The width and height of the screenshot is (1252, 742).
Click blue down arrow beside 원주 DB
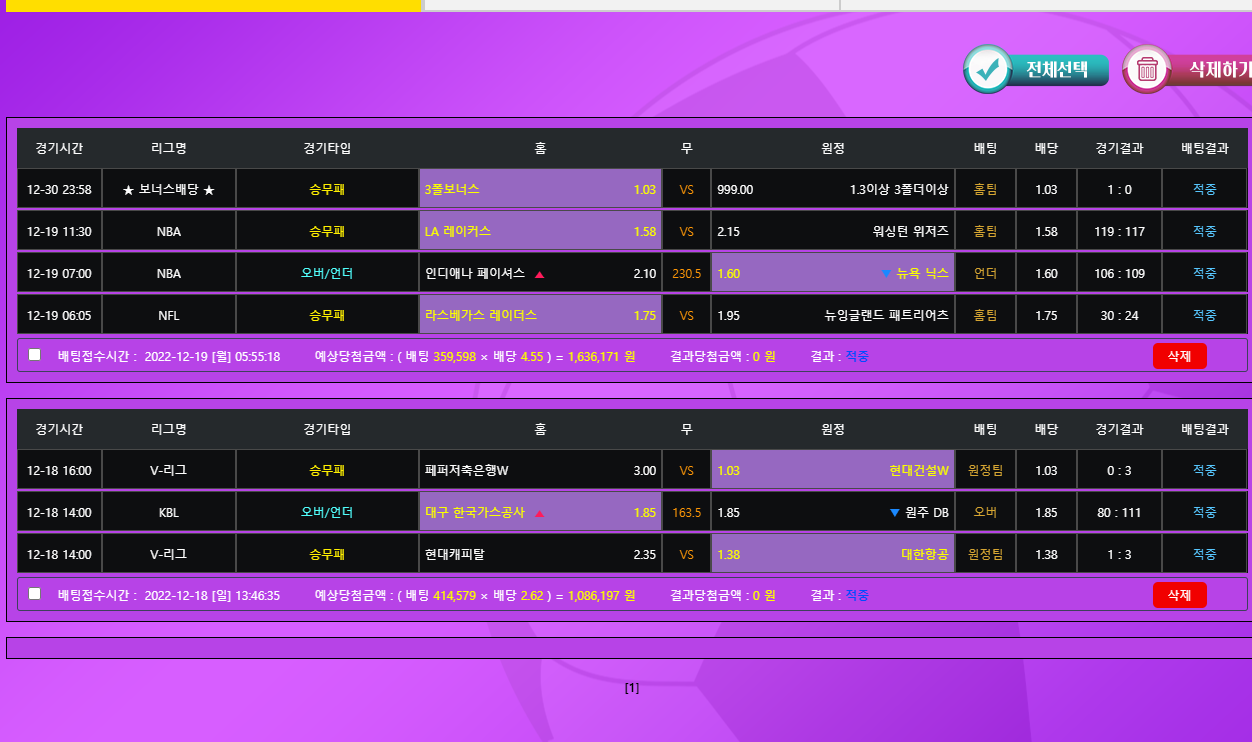click(894, 513)
